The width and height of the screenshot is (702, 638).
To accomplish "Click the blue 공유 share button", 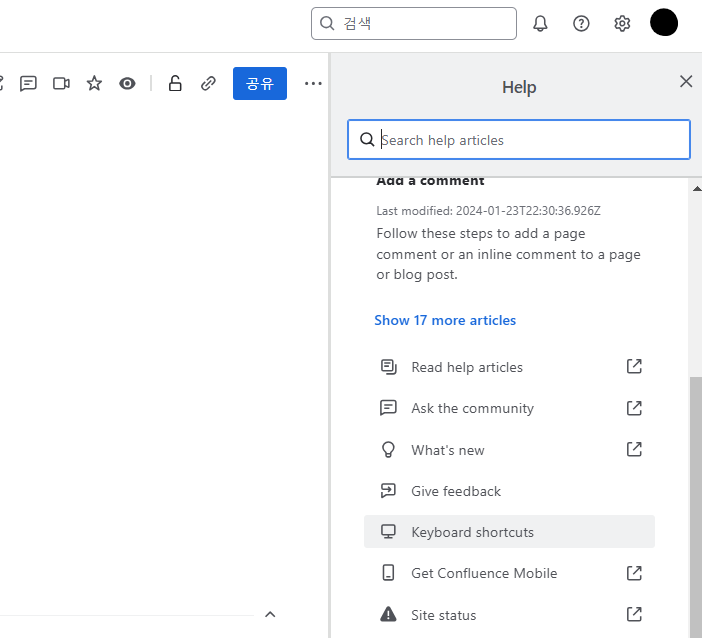I will [260, 84].
